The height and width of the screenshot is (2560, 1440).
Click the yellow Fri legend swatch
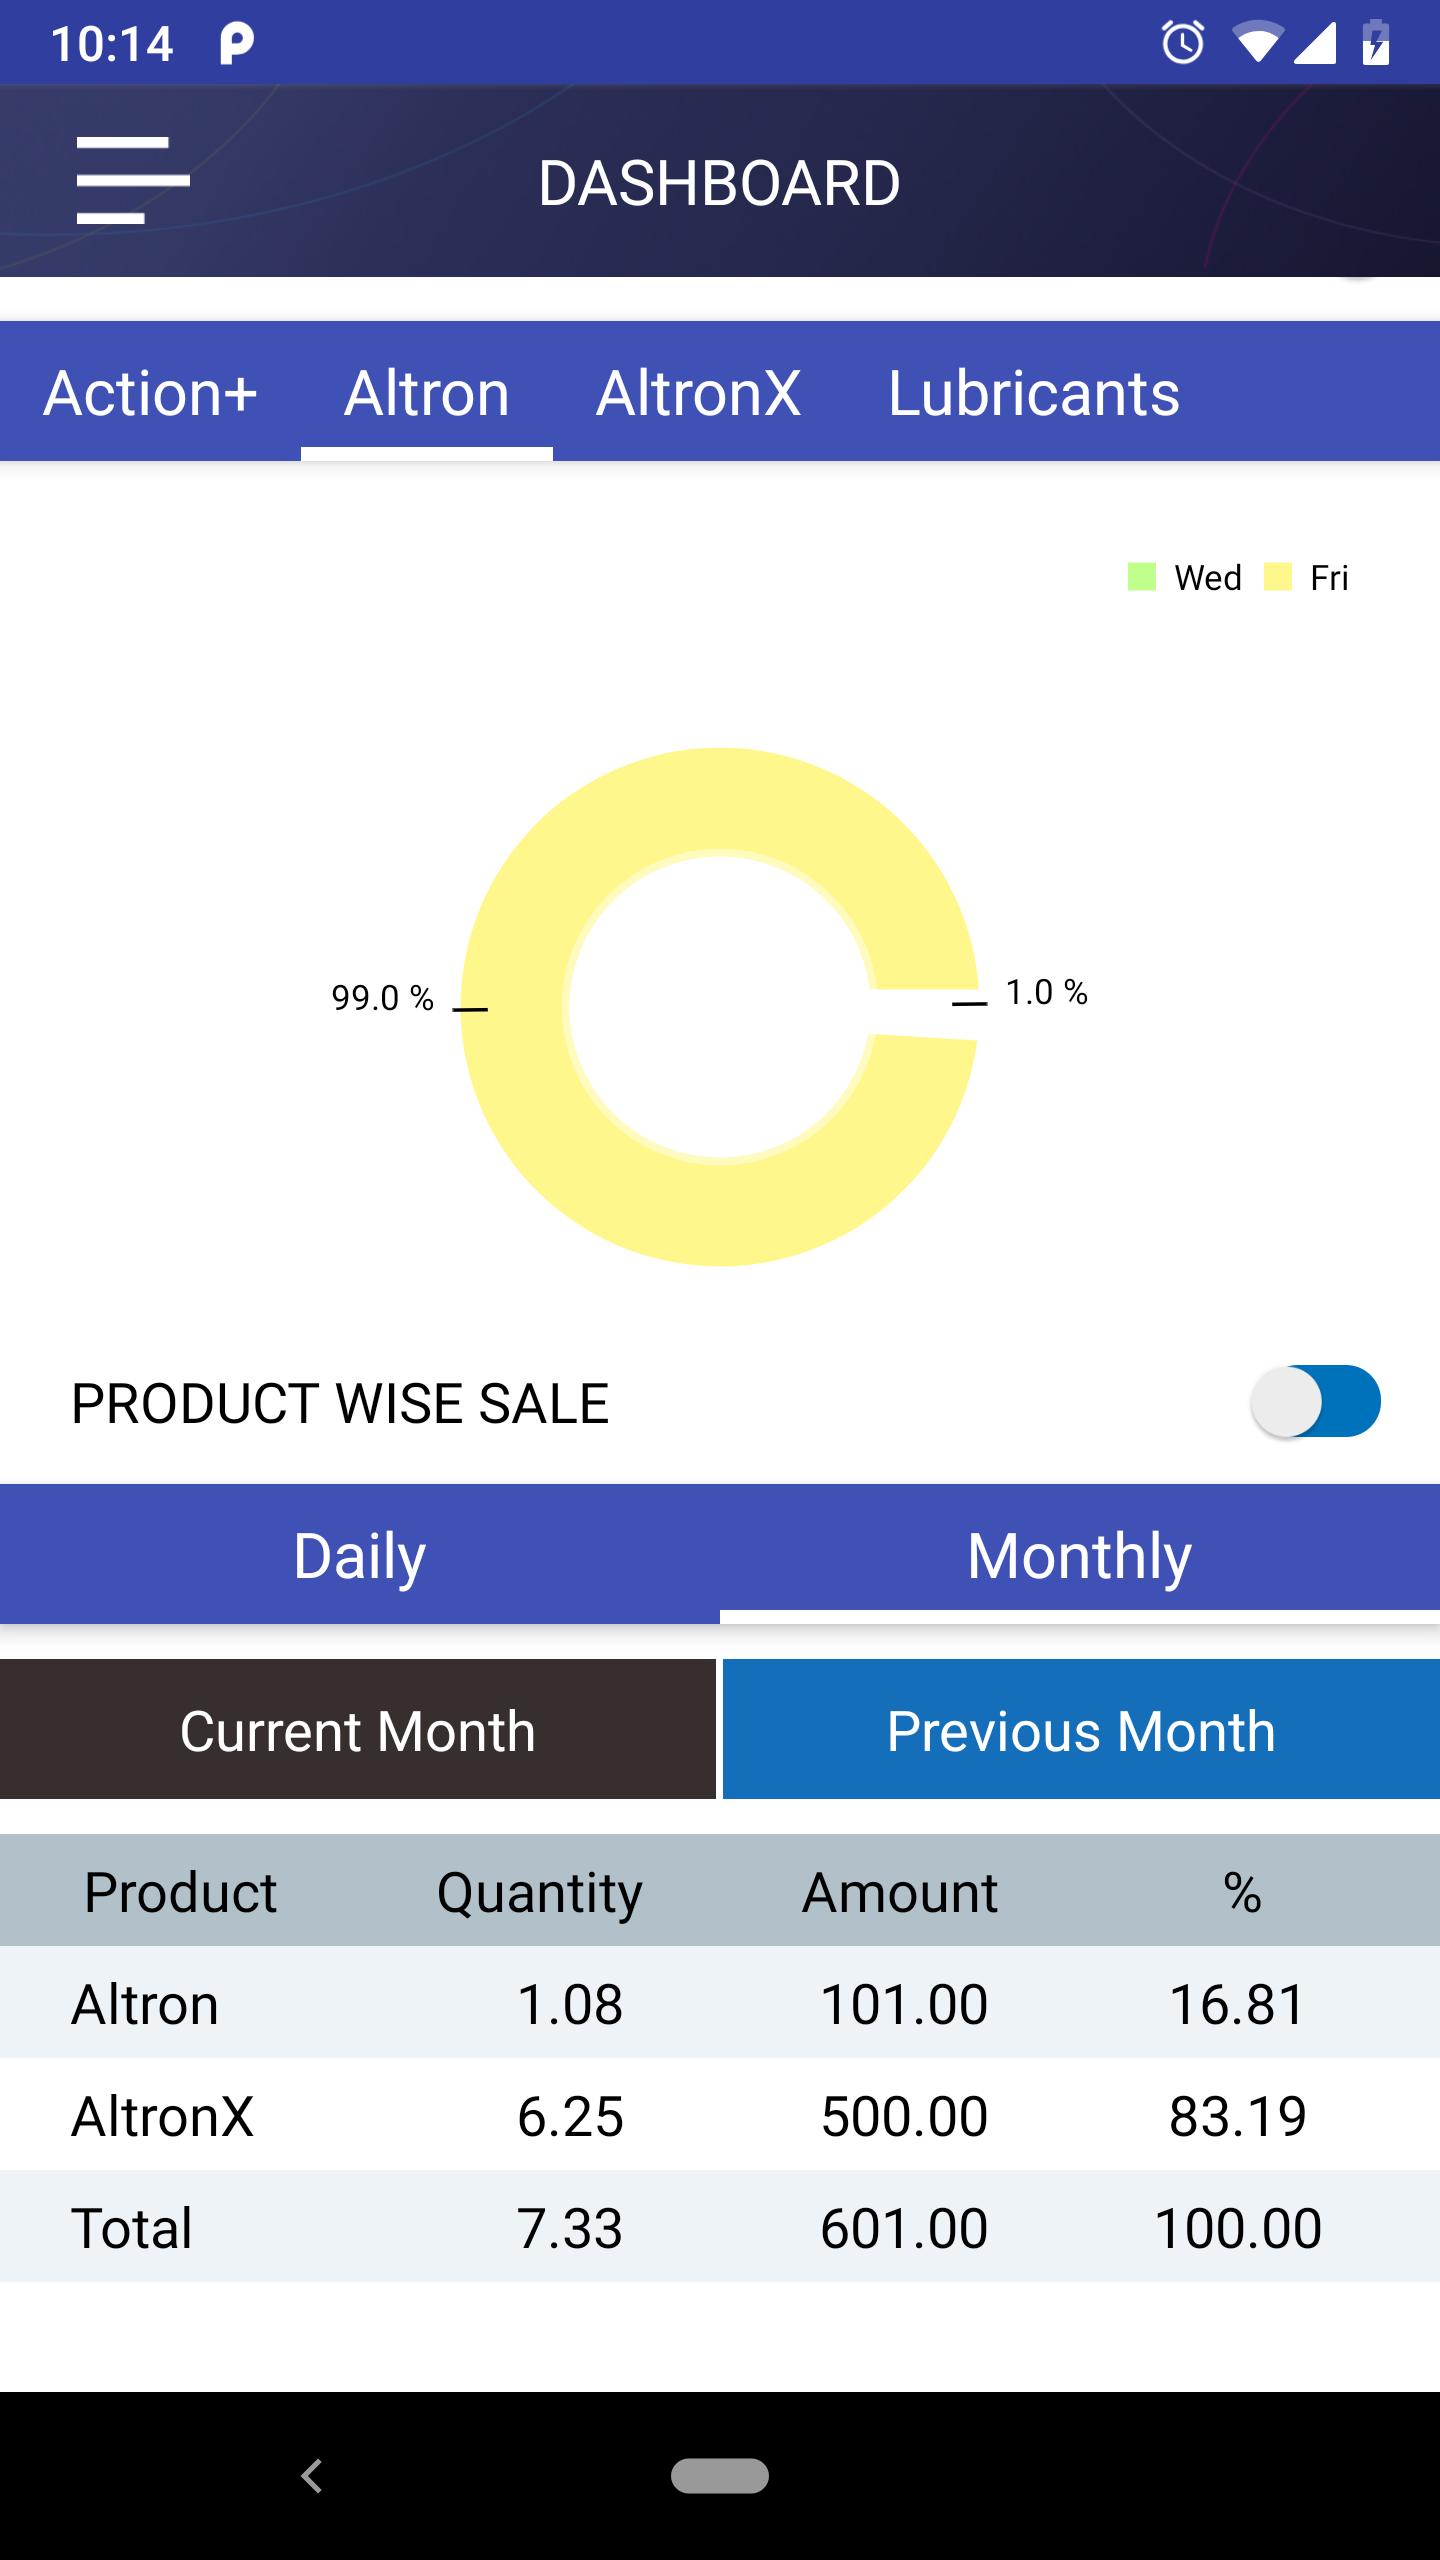point(1278,577)
